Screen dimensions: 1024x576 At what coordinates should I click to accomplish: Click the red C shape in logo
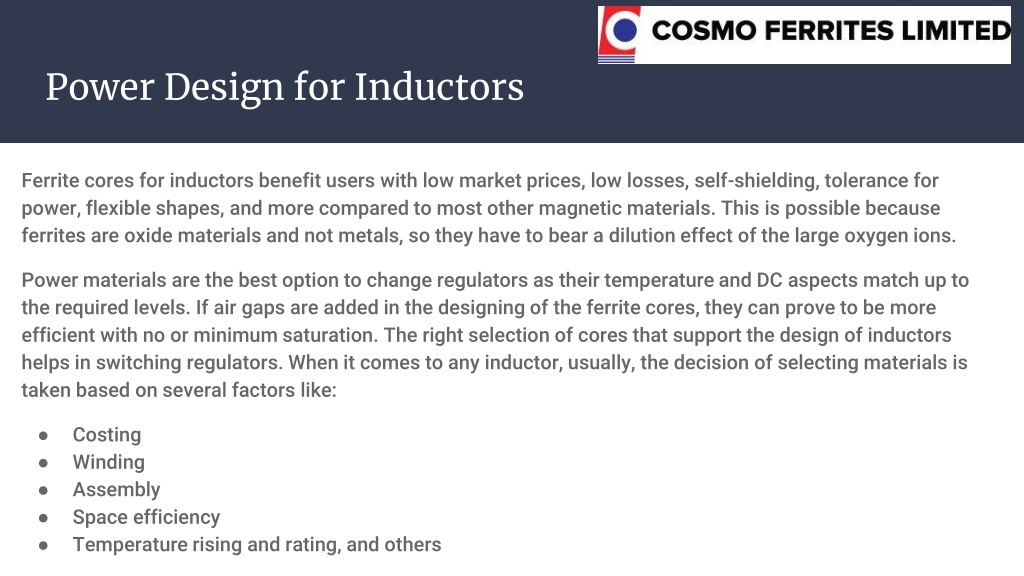tap(609, 33)
